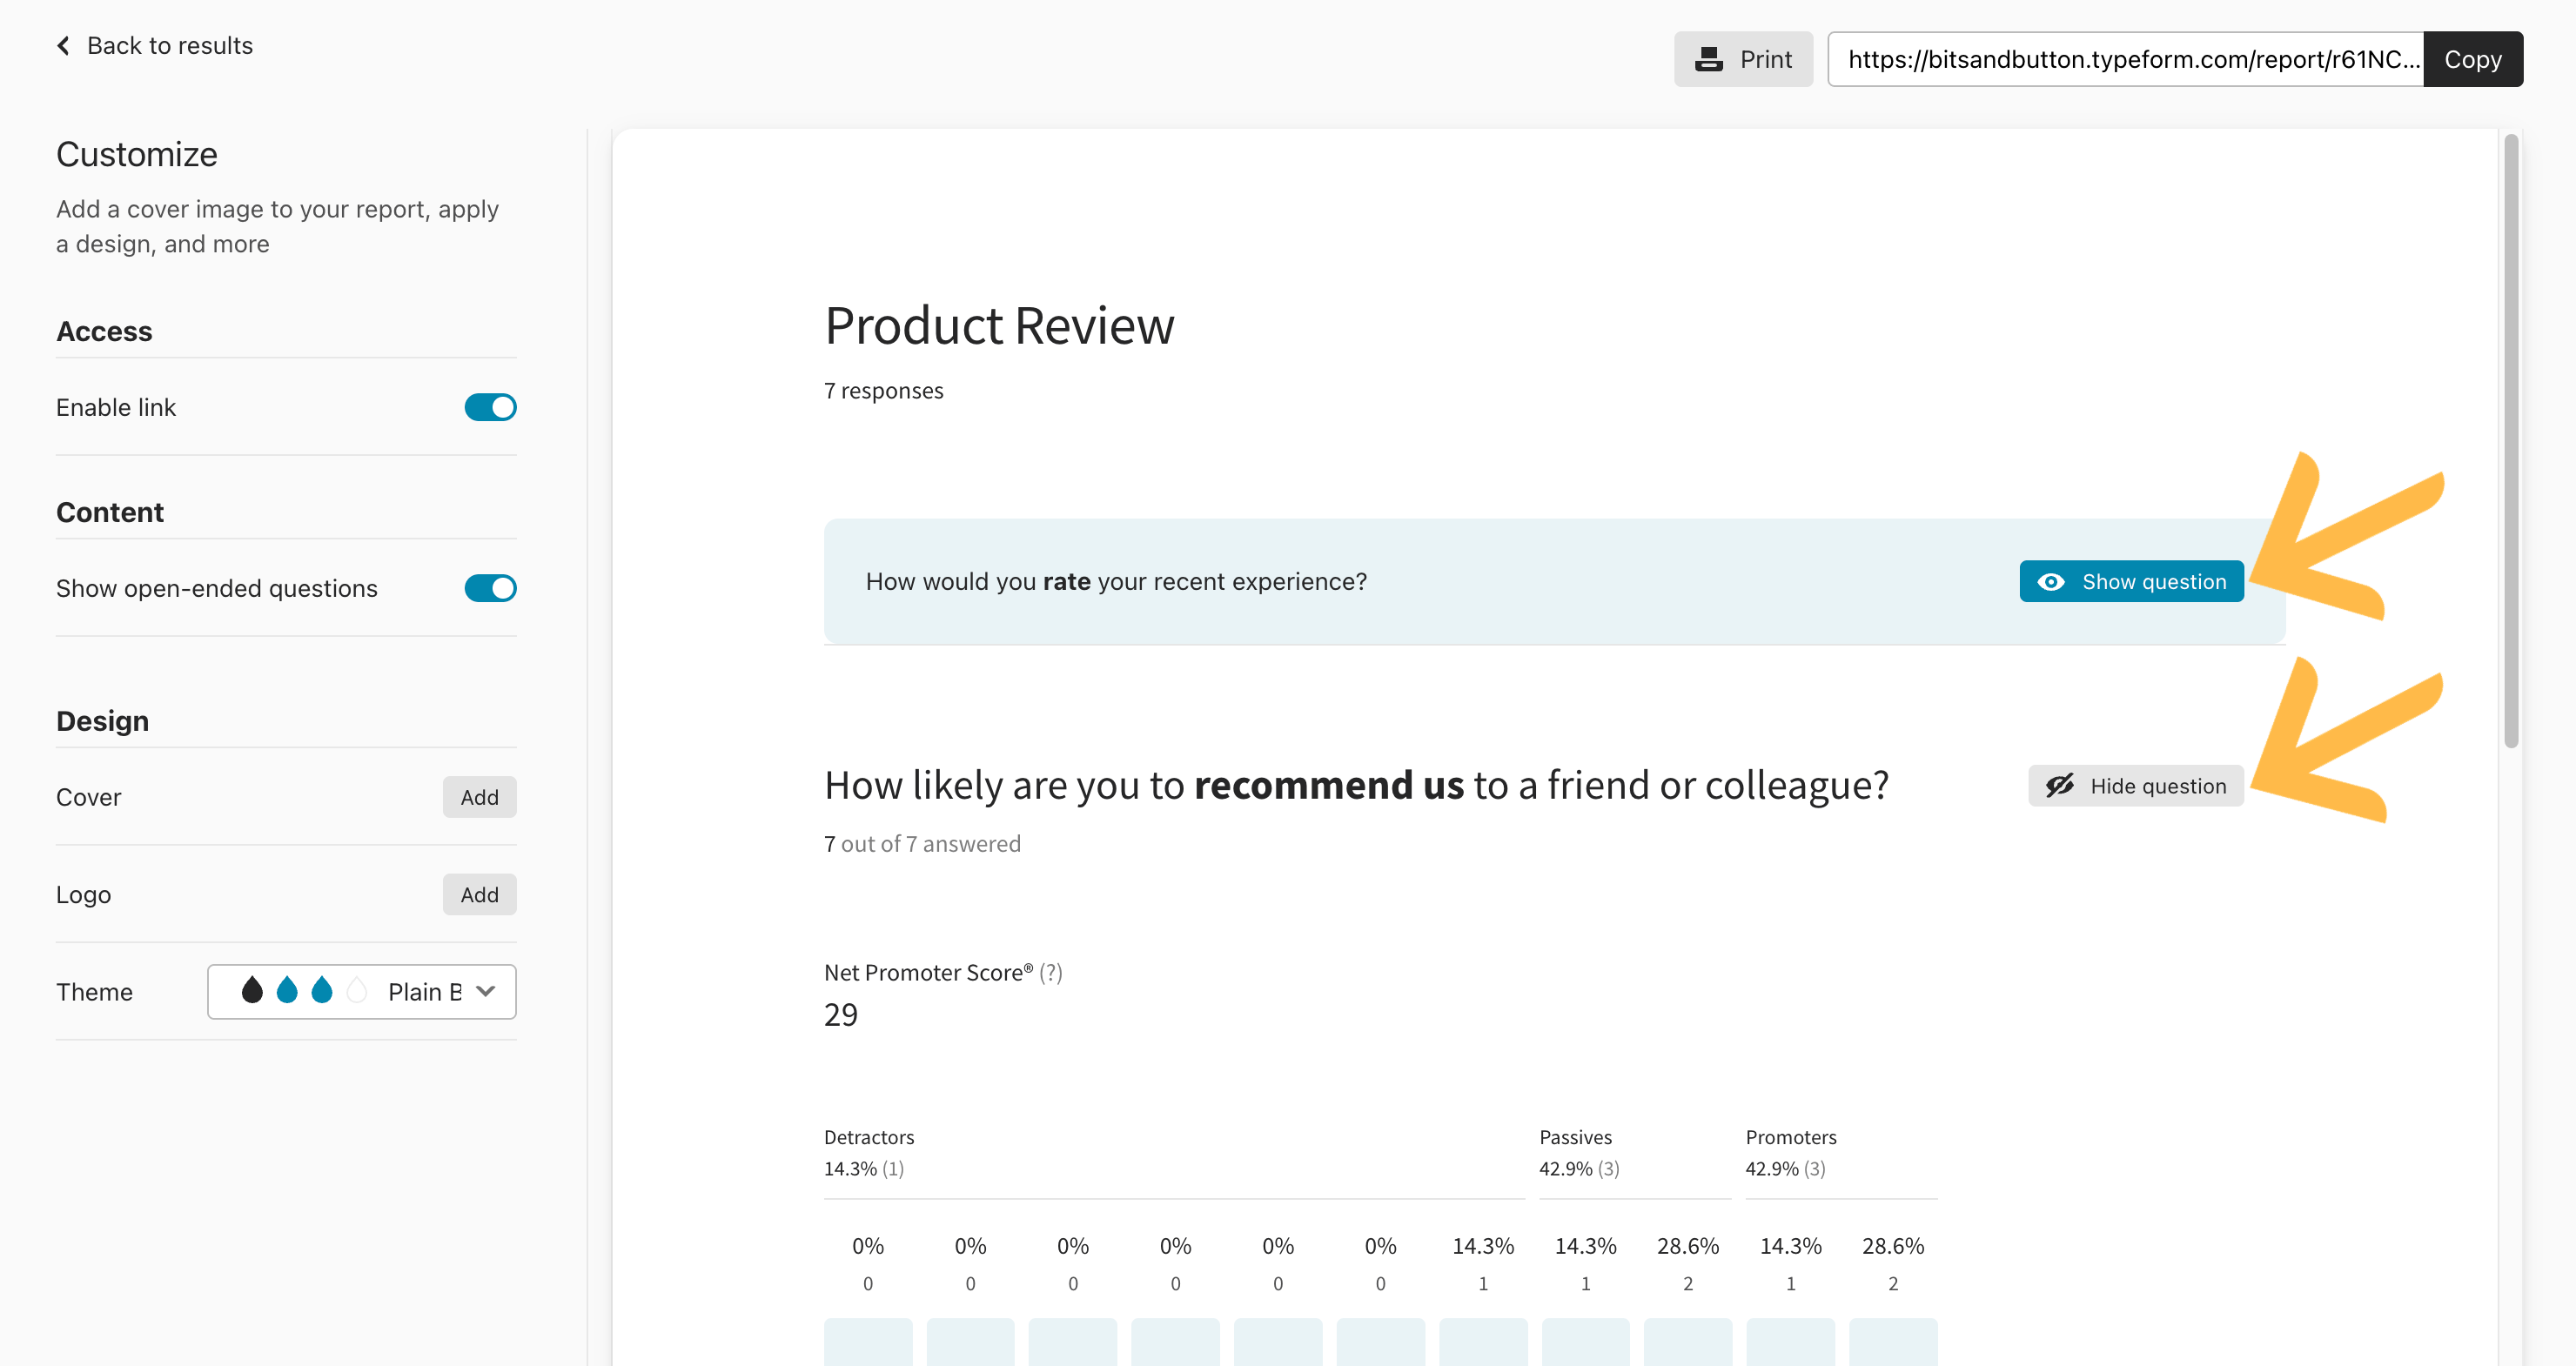2576x1366 pixels.
Task: Click the white droplet theme swatch
Action: (356, 991)
